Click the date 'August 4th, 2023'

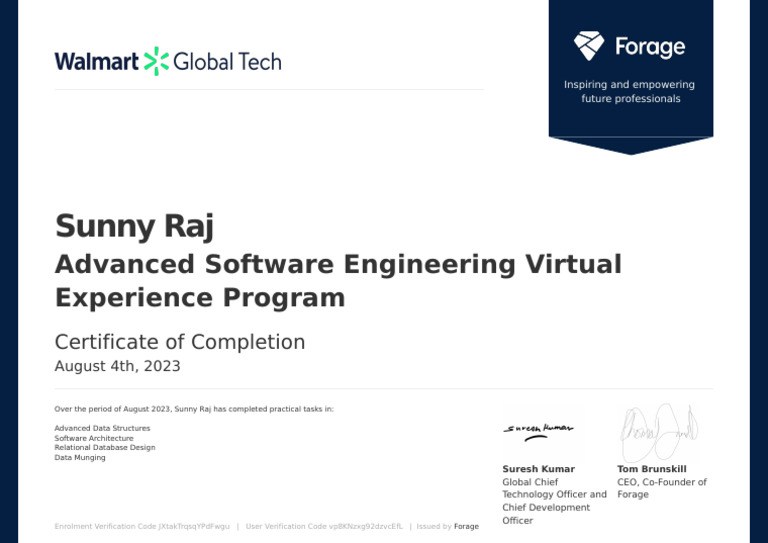coord(118,366)
